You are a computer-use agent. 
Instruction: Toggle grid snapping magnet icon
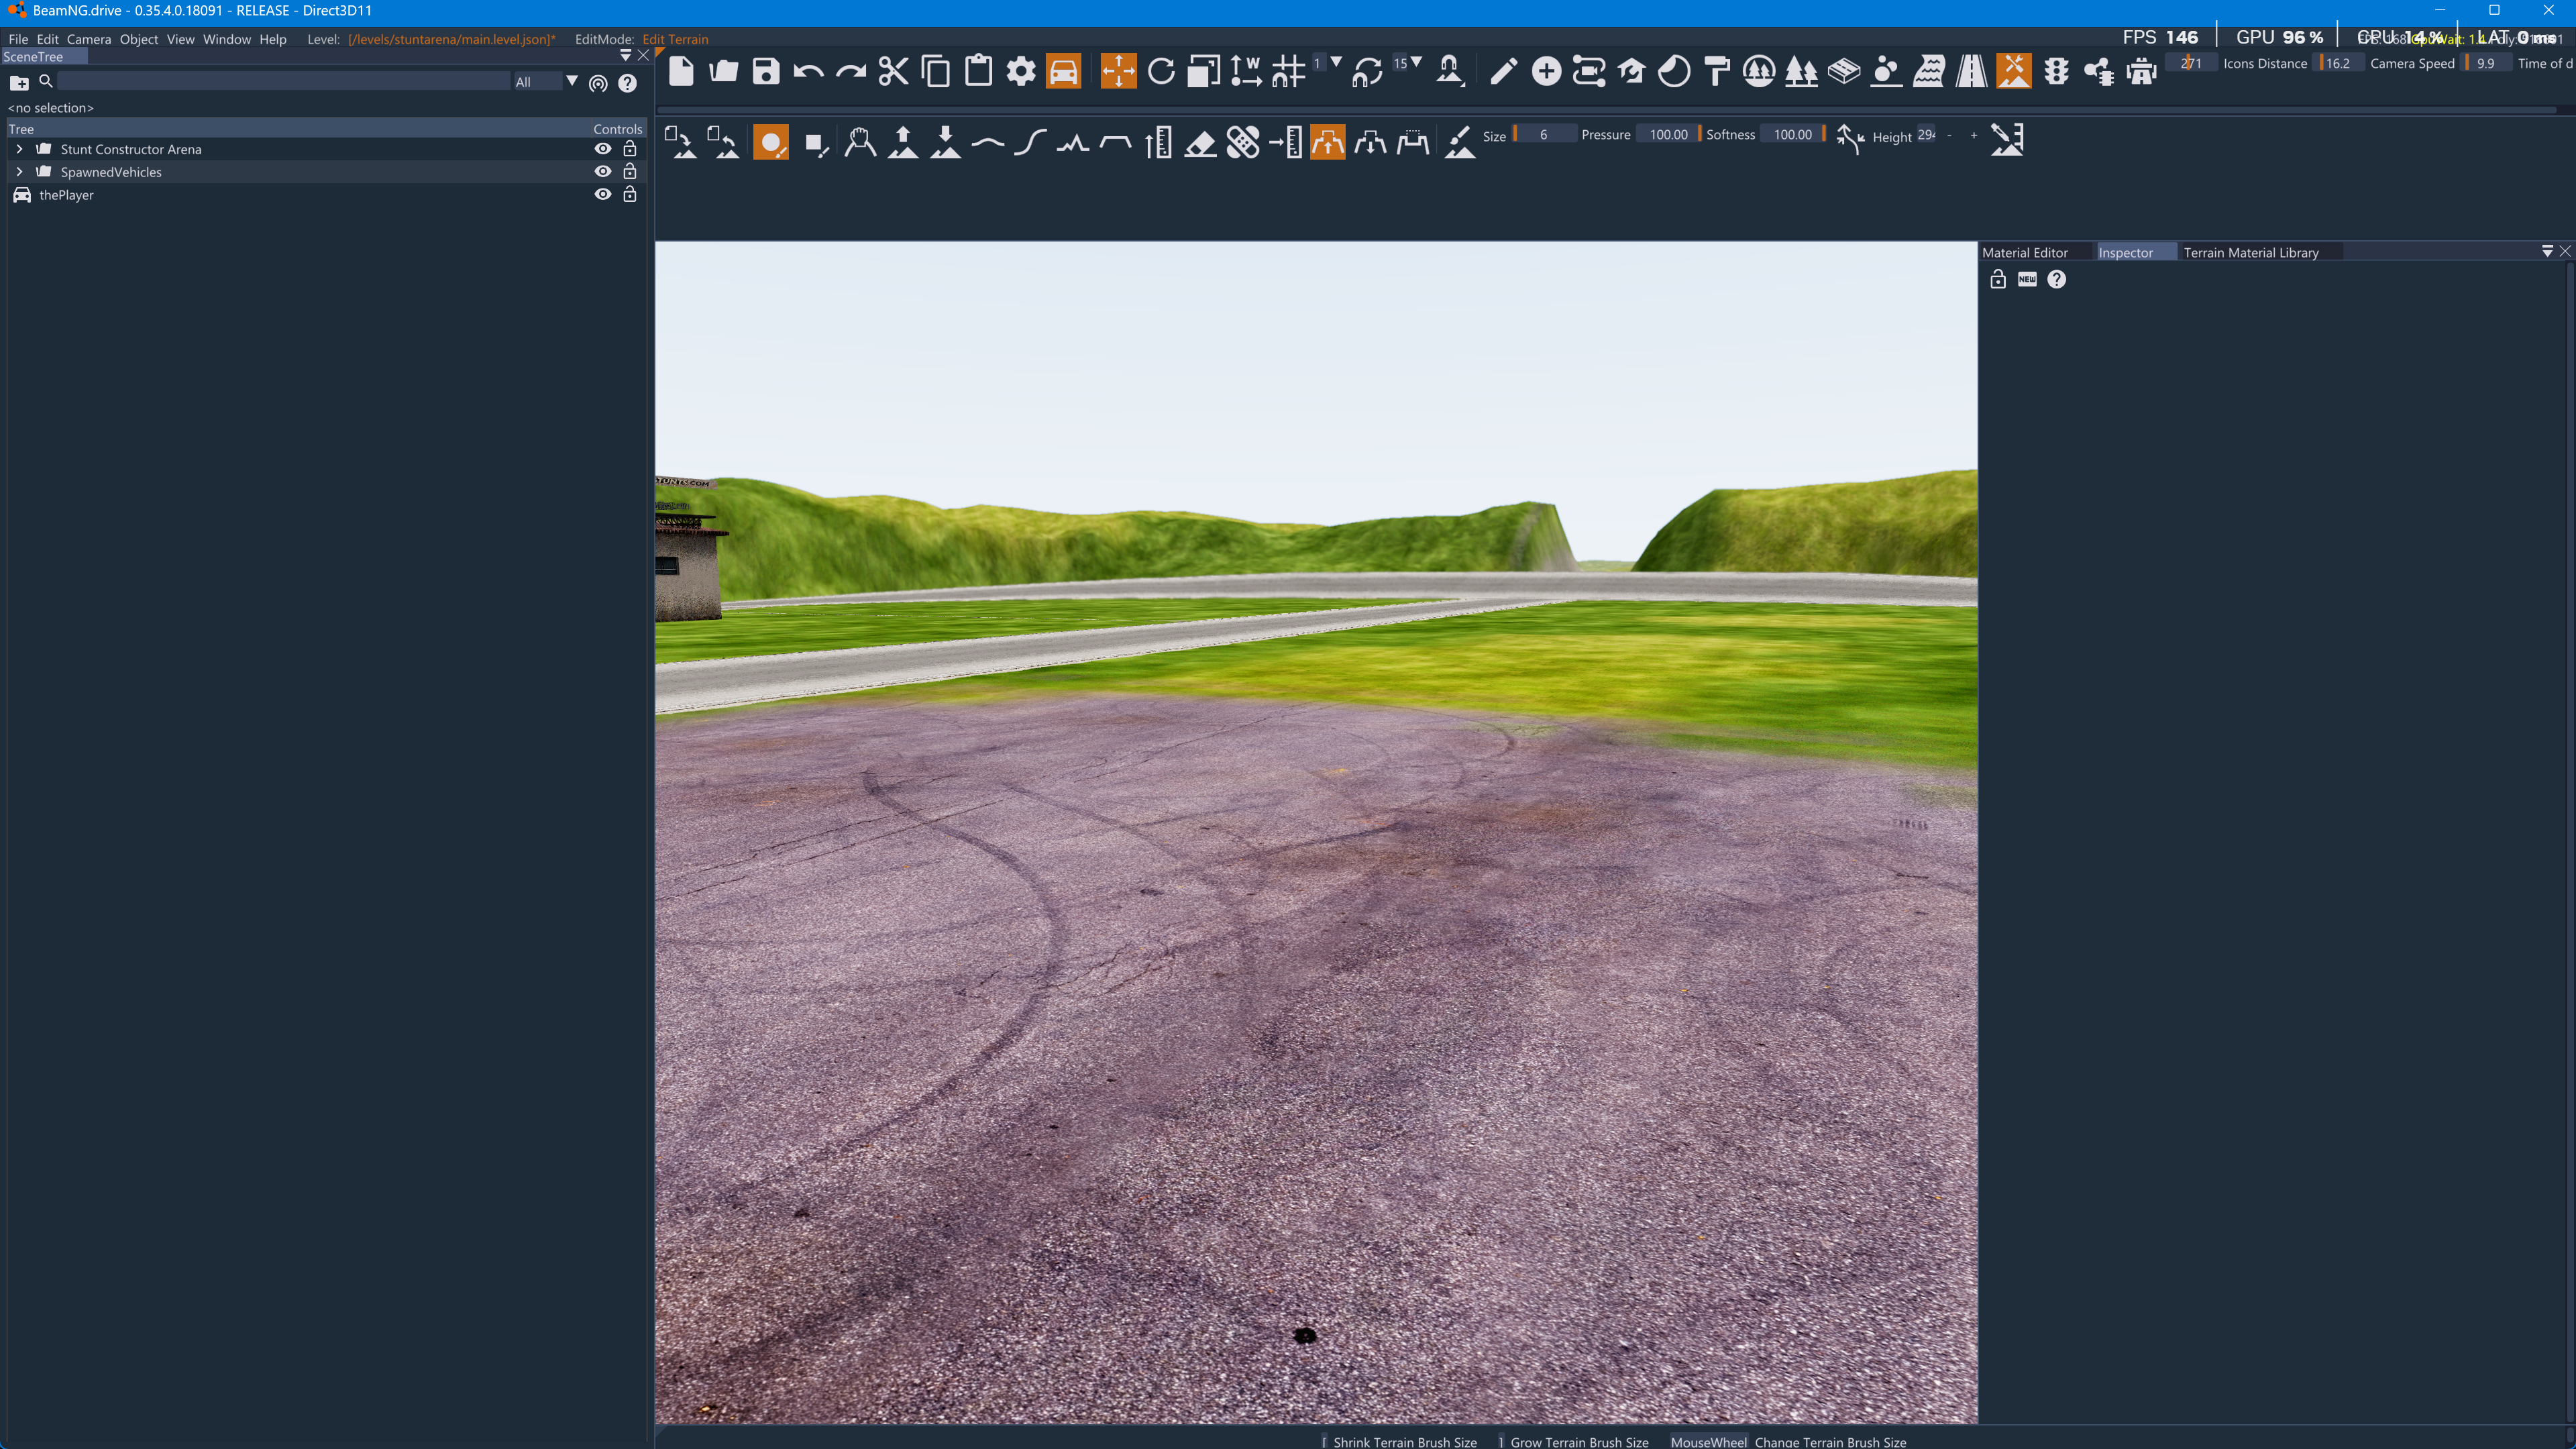tap(1288, 71)
